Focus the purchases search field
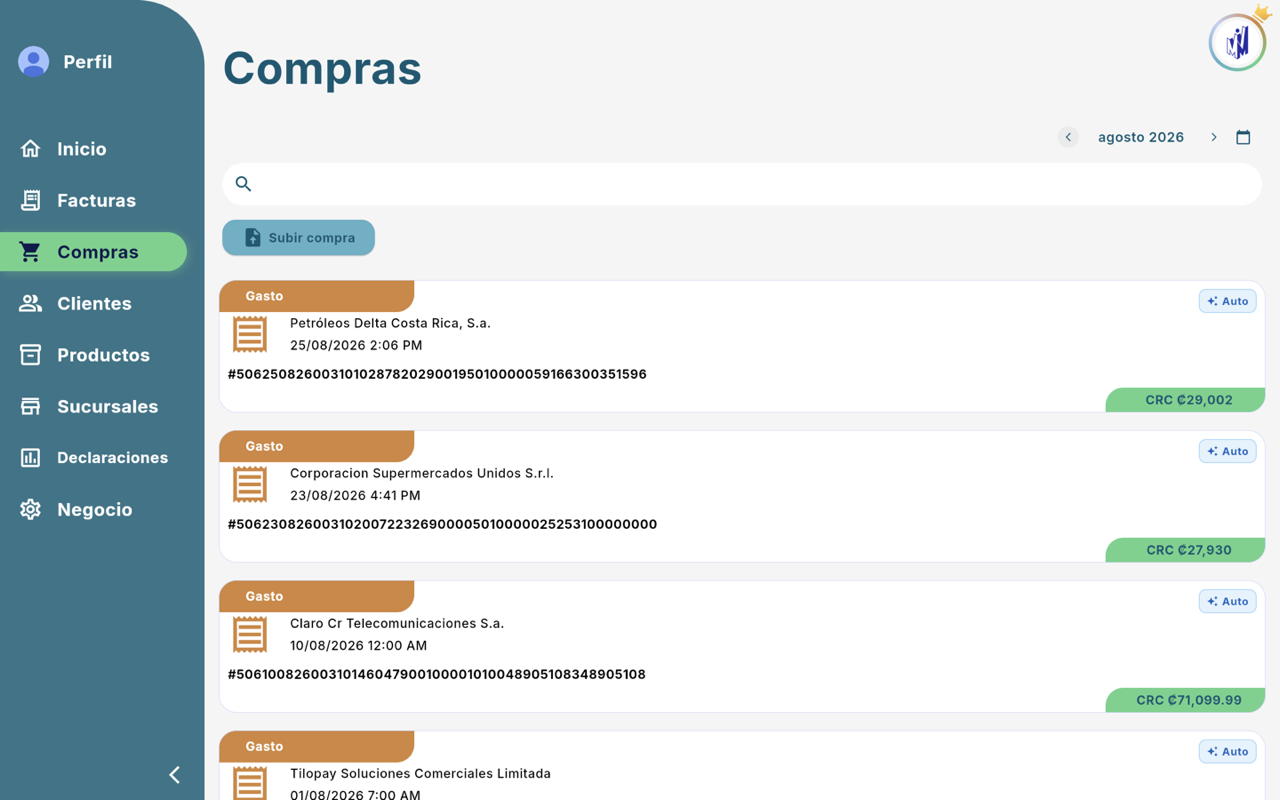 click(742, 184)
